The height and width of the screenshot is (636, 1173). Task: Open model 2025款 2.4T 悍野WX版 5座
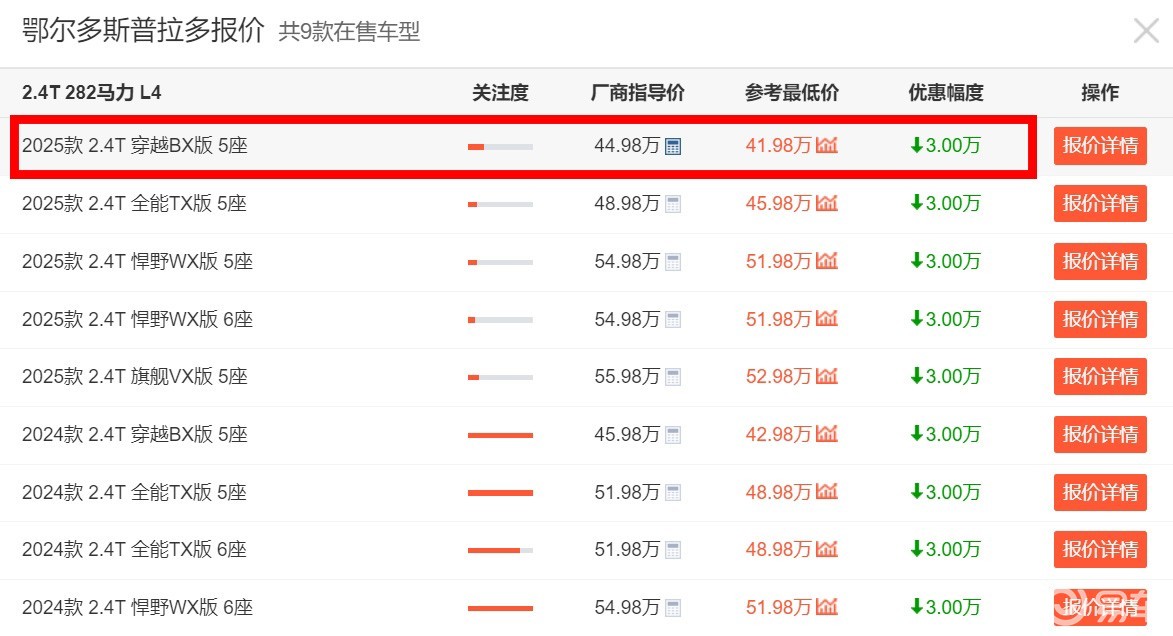click(x=138, y=261)
